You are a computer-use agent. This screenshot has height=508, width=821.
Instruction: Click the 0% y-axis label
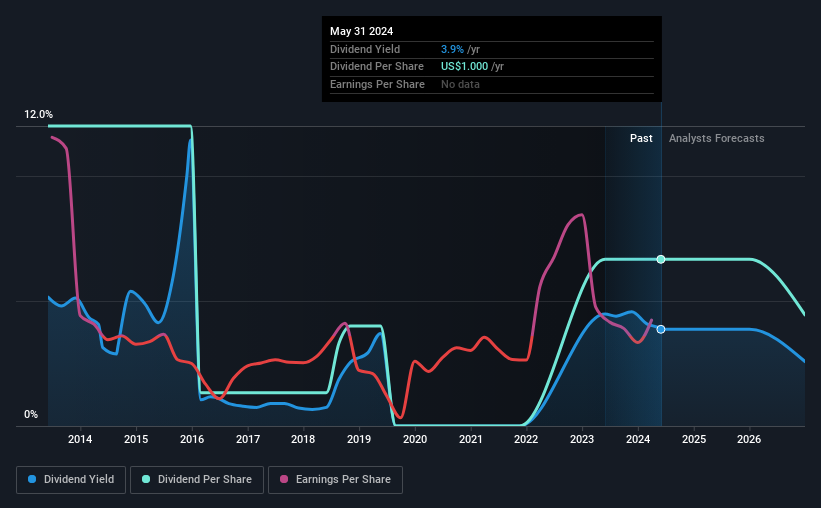tap(31, 414)
